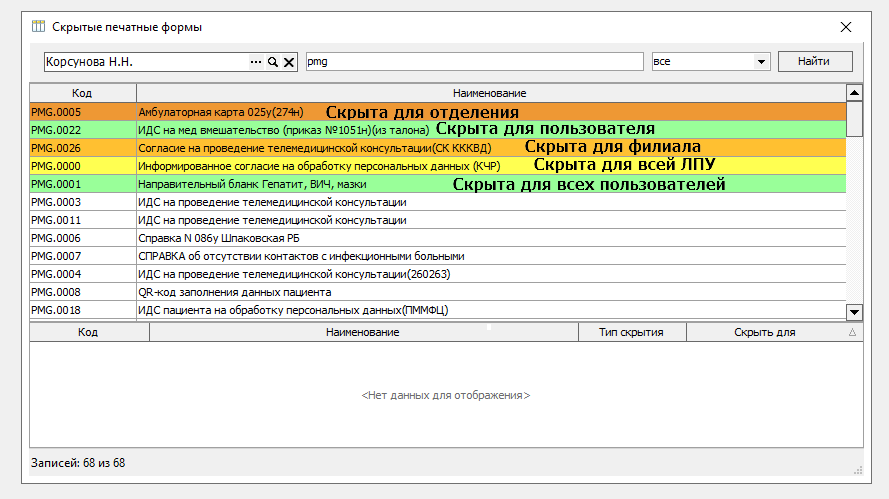Open the ellipsis picker in the user field
This screenshot has height=499, width=889.
tap(256, 62)
